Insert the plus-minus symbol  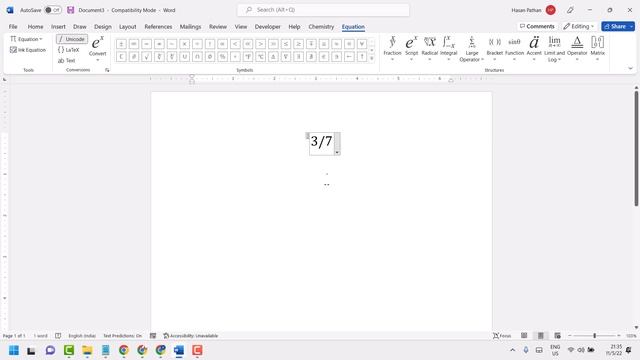click(x=121, y=44)
